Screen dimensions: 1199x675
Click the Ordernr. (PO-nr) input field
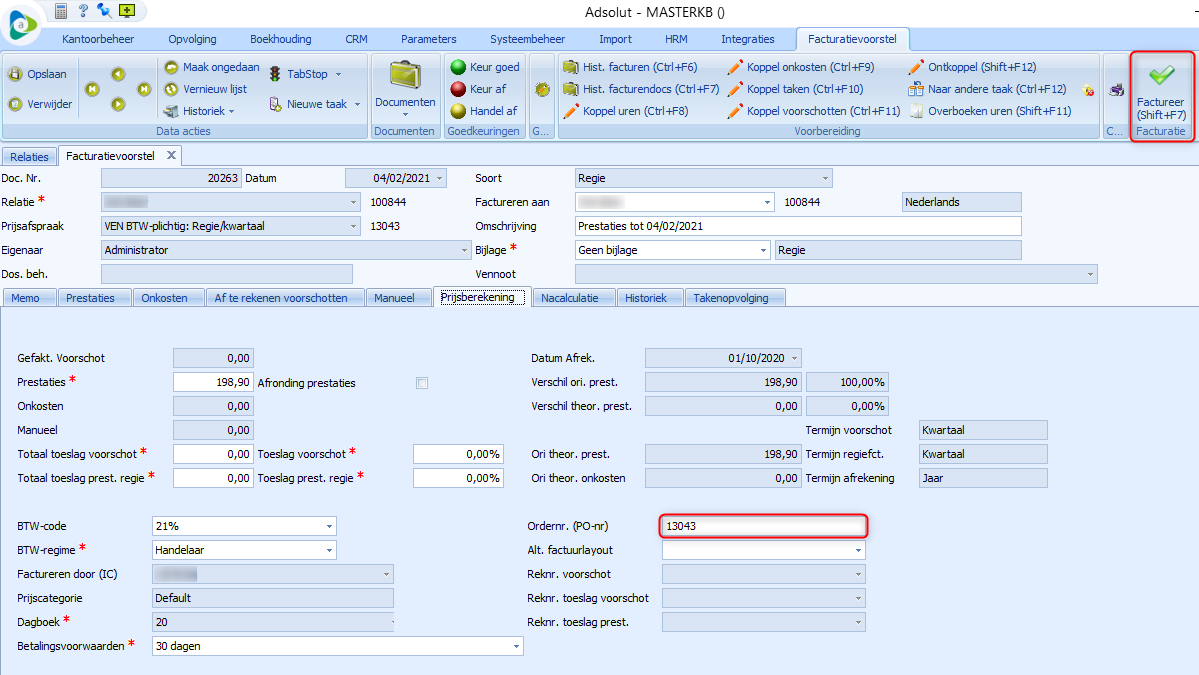pos(763,526)
